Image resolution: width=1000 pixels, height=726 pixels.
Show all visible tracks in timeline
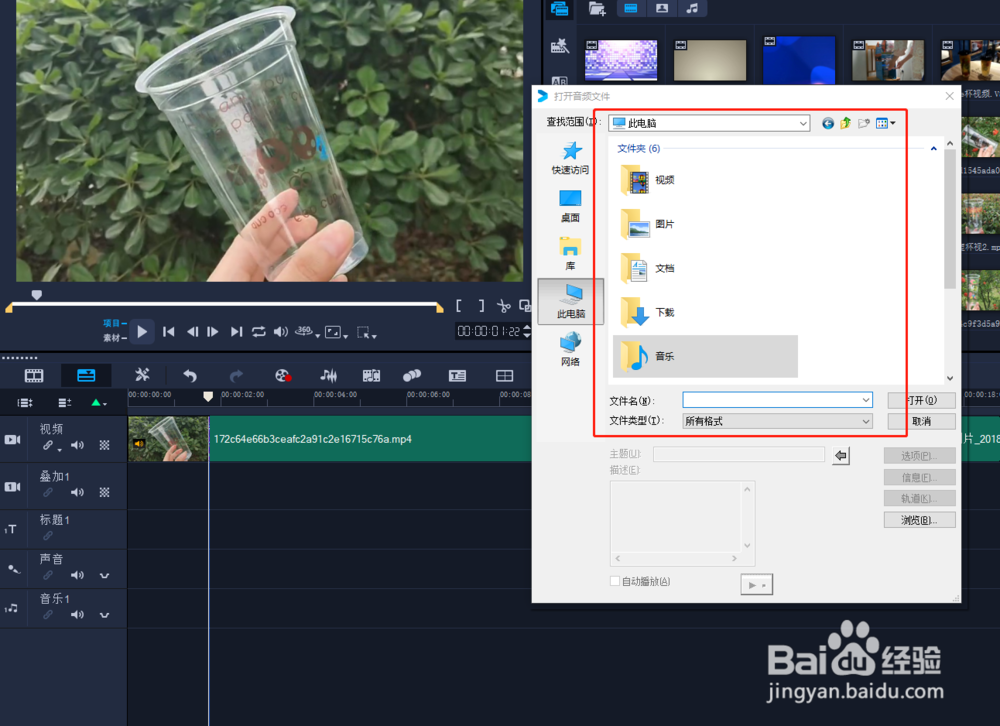click(x=25, y=403)
